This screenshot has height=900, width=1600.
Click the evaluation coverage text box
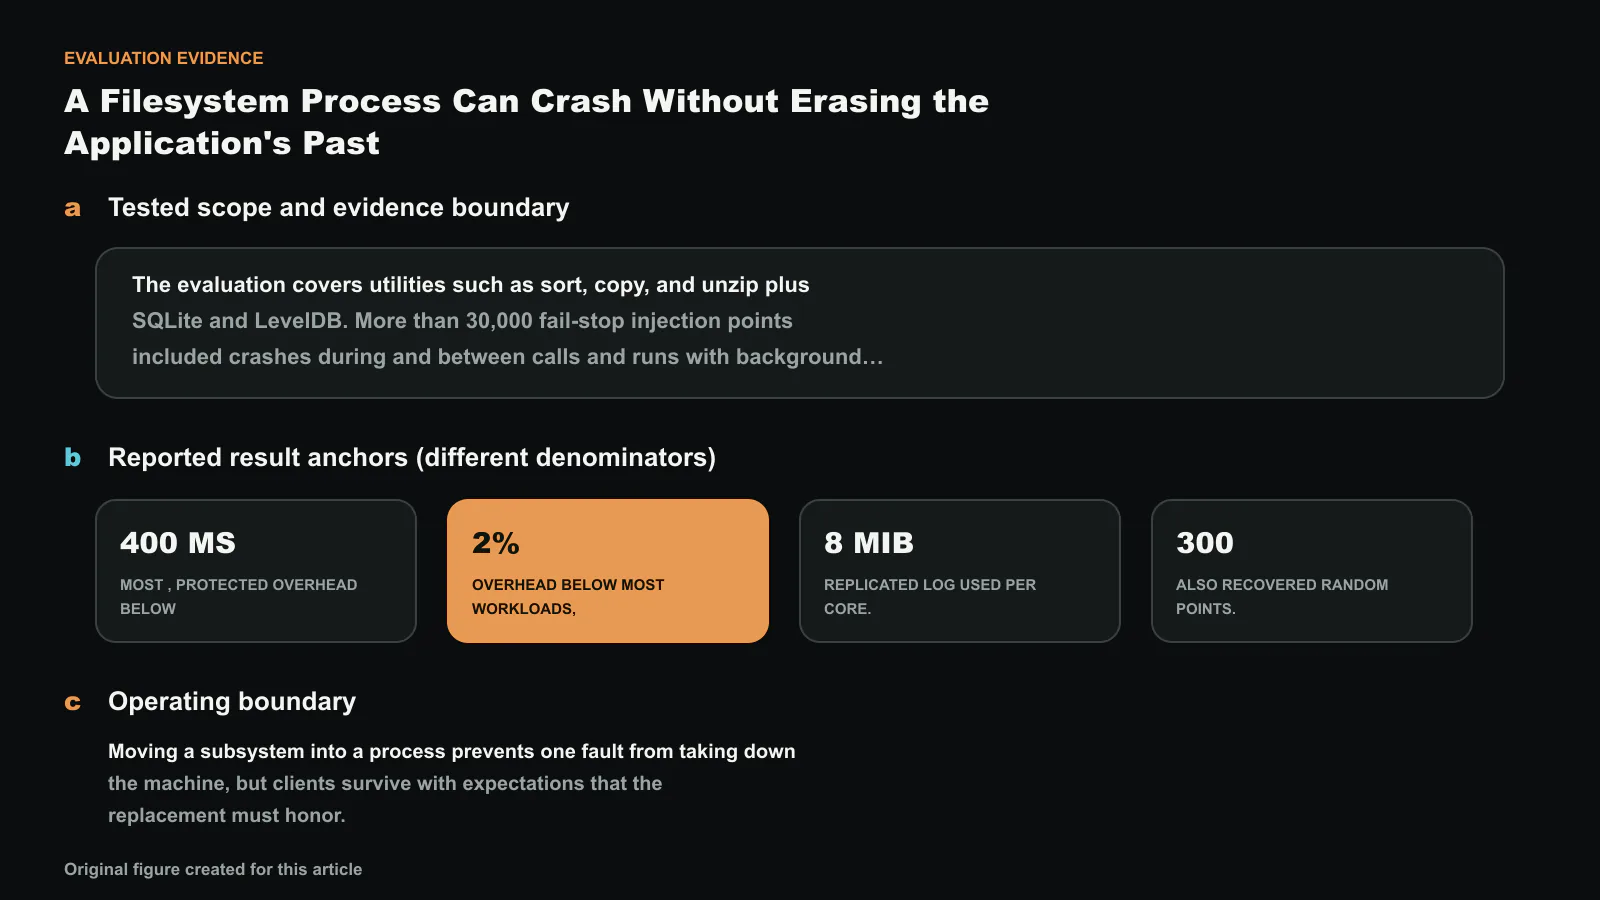tap(800, 323)
